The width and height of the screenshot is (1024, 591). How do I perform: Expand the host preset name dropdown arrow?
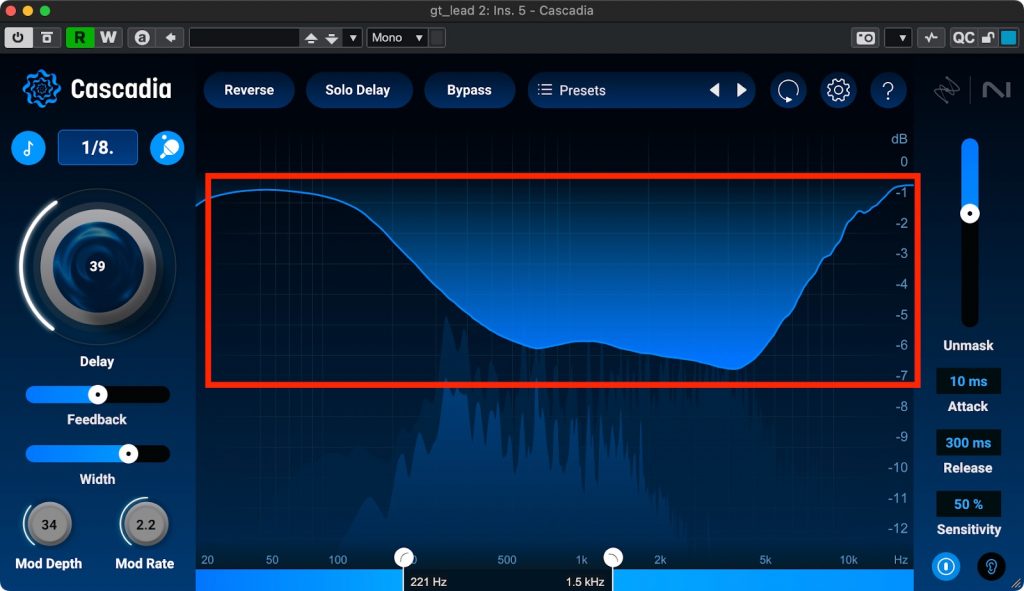point(352,38)
